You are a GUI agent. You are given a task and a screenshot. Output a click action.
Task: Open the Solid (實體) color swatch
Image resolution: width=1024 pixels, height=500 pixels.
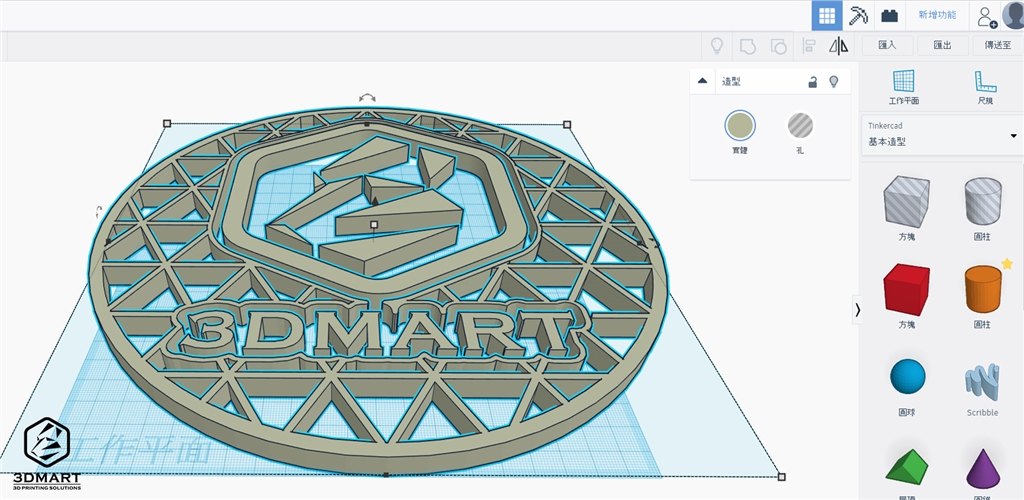pos(740,126)
